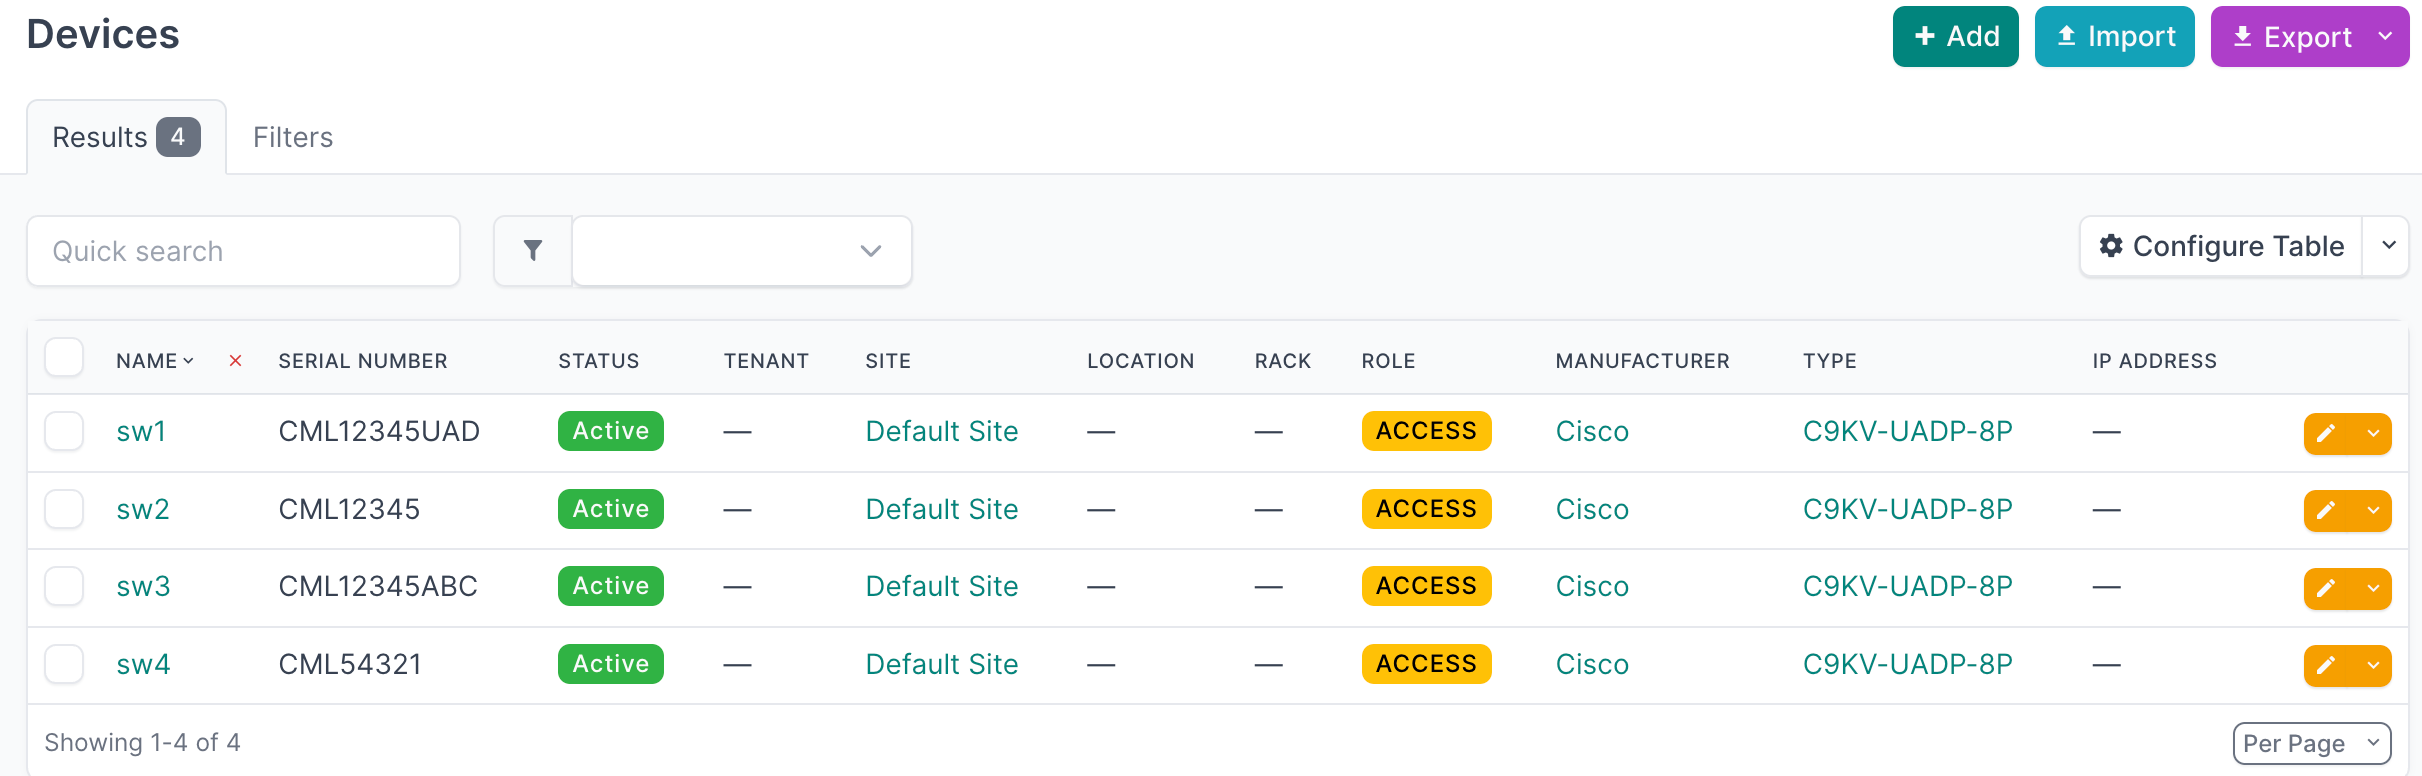Select the Results tab

pos(125,137)
